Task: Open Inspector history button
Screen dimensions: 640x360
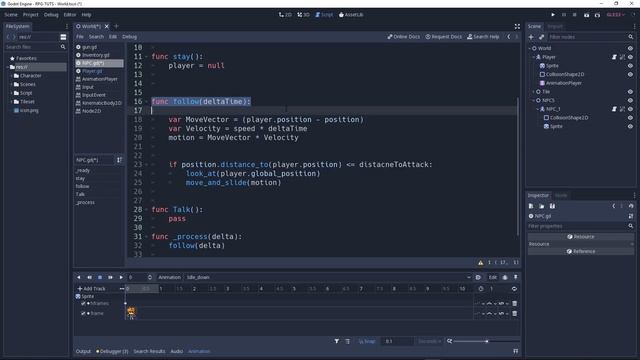Action: tap(631, 206)
